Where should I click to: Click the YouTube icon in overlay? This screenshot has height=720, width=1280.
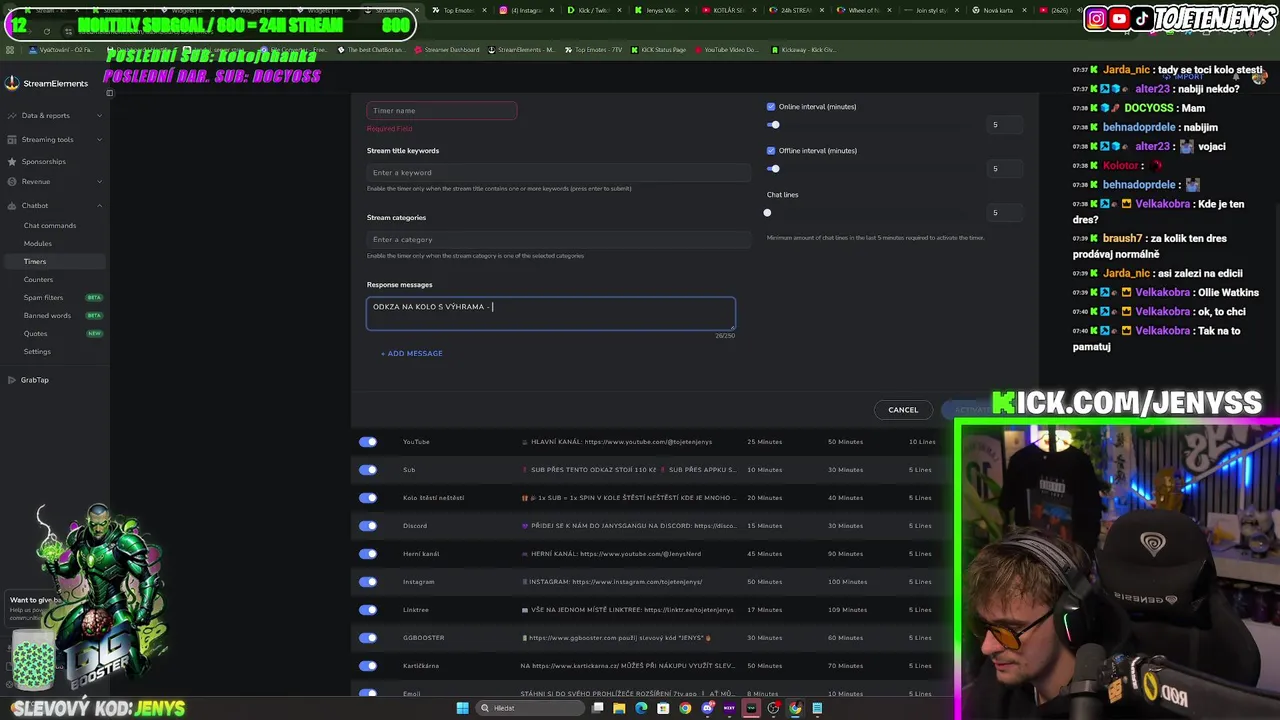[x=1119, y=18]
